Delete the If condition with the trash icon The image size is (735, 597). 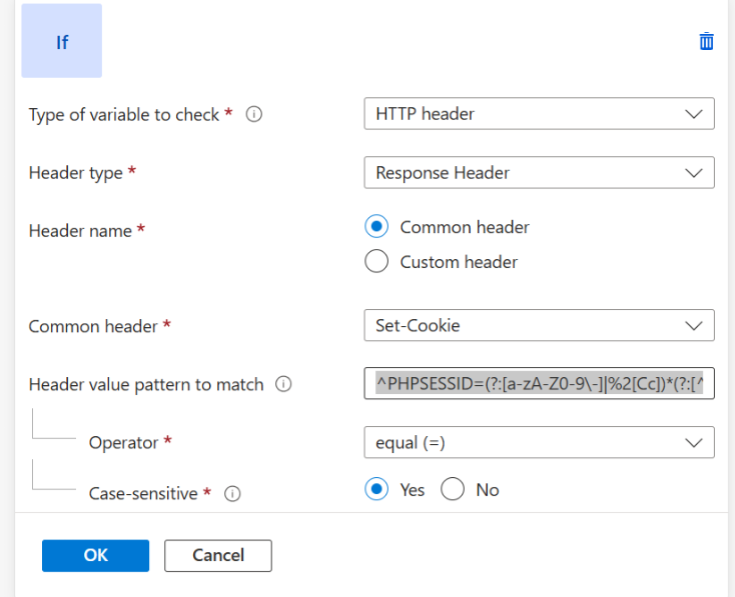click(706, 41)
